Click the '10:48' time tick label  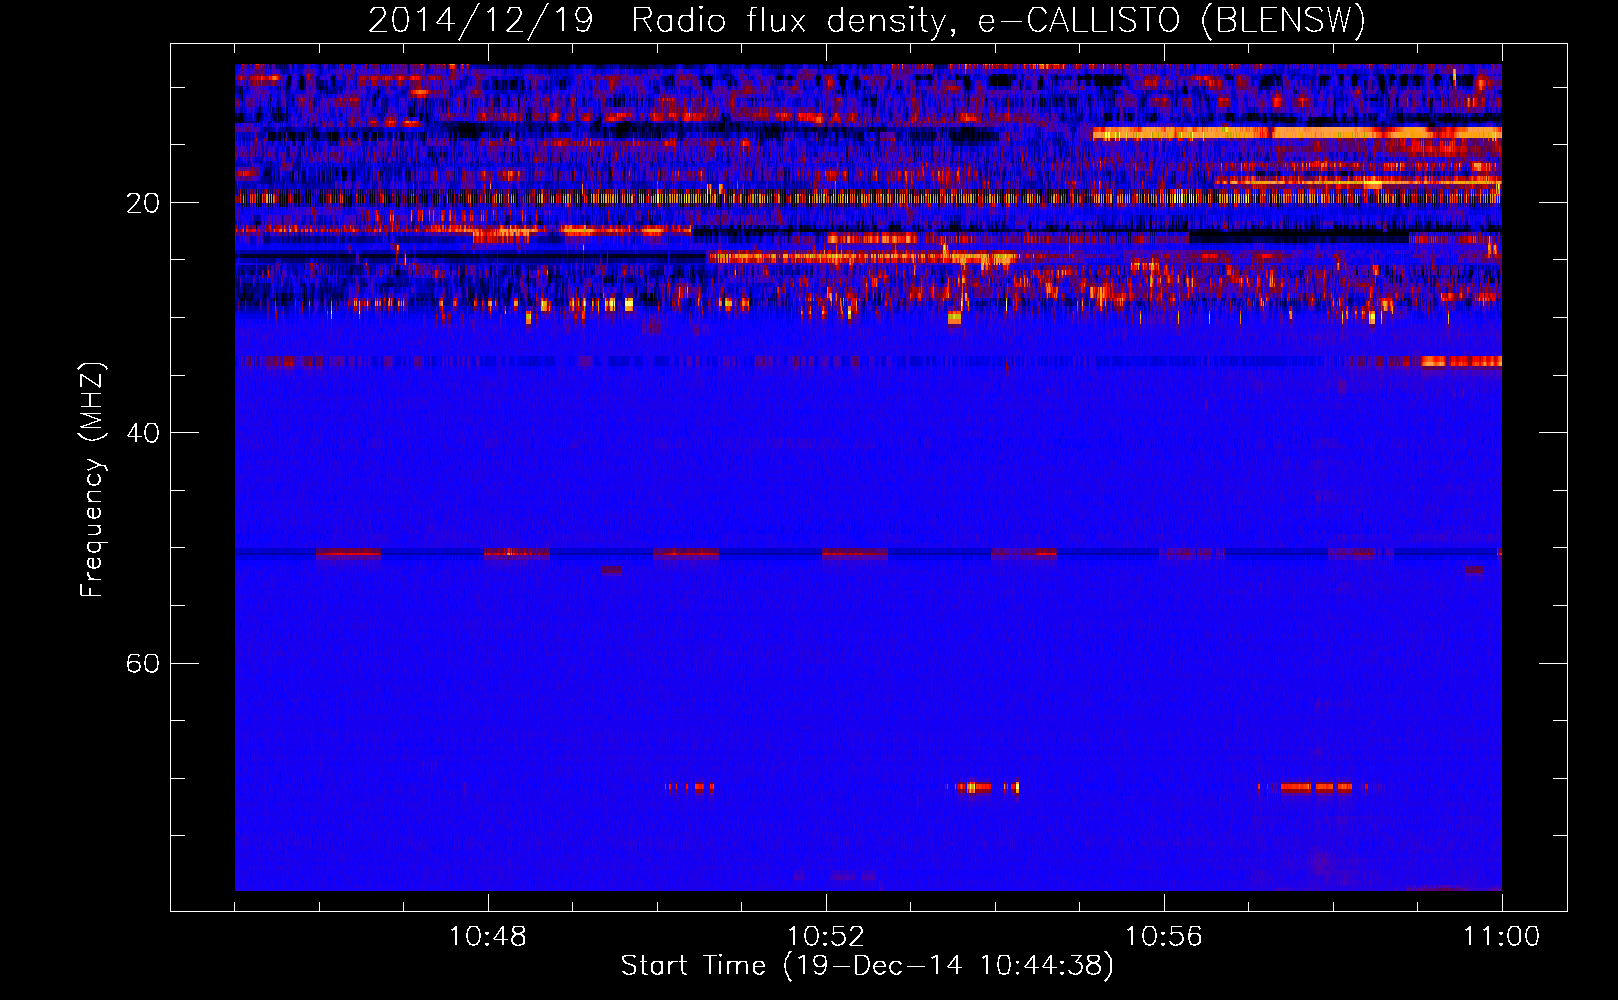tap(488, 937)
